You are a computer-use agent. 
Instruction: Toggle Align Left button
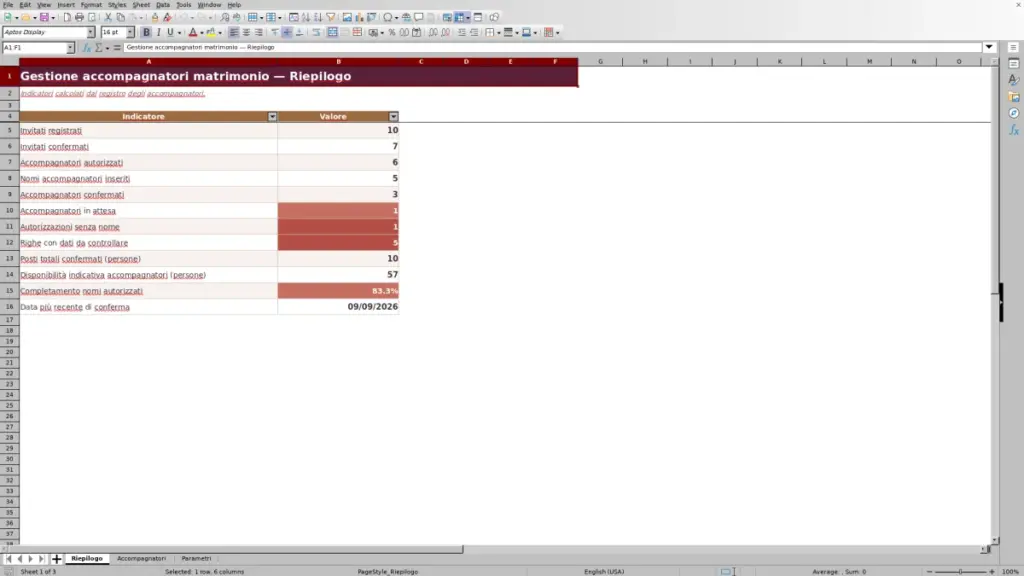[233, 33]
